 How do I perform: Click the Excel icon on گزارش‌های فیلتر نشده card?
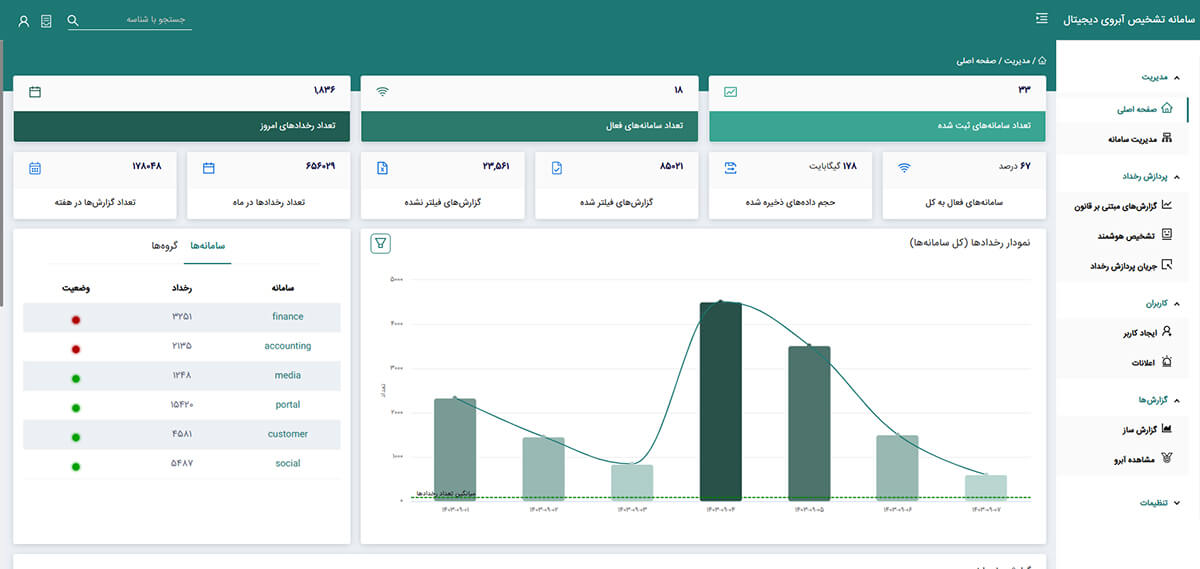(x=382, y=168)
